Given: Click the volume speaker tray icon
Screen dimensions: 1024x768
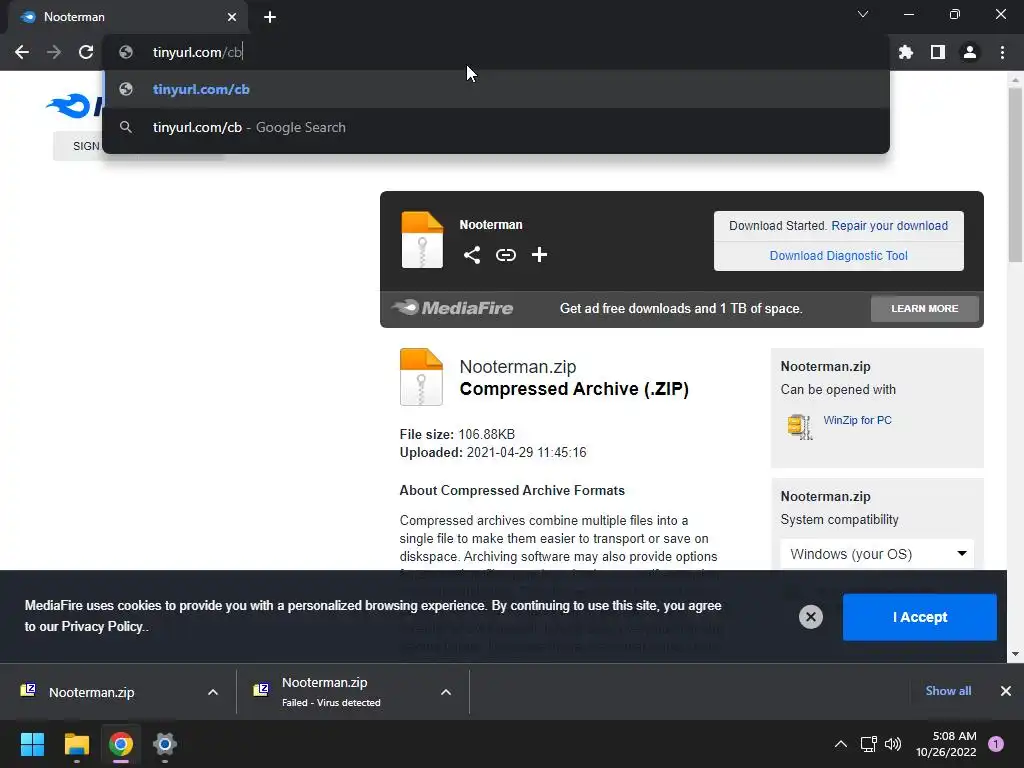Looking at the screenshot, I should [x=893, y=744].
